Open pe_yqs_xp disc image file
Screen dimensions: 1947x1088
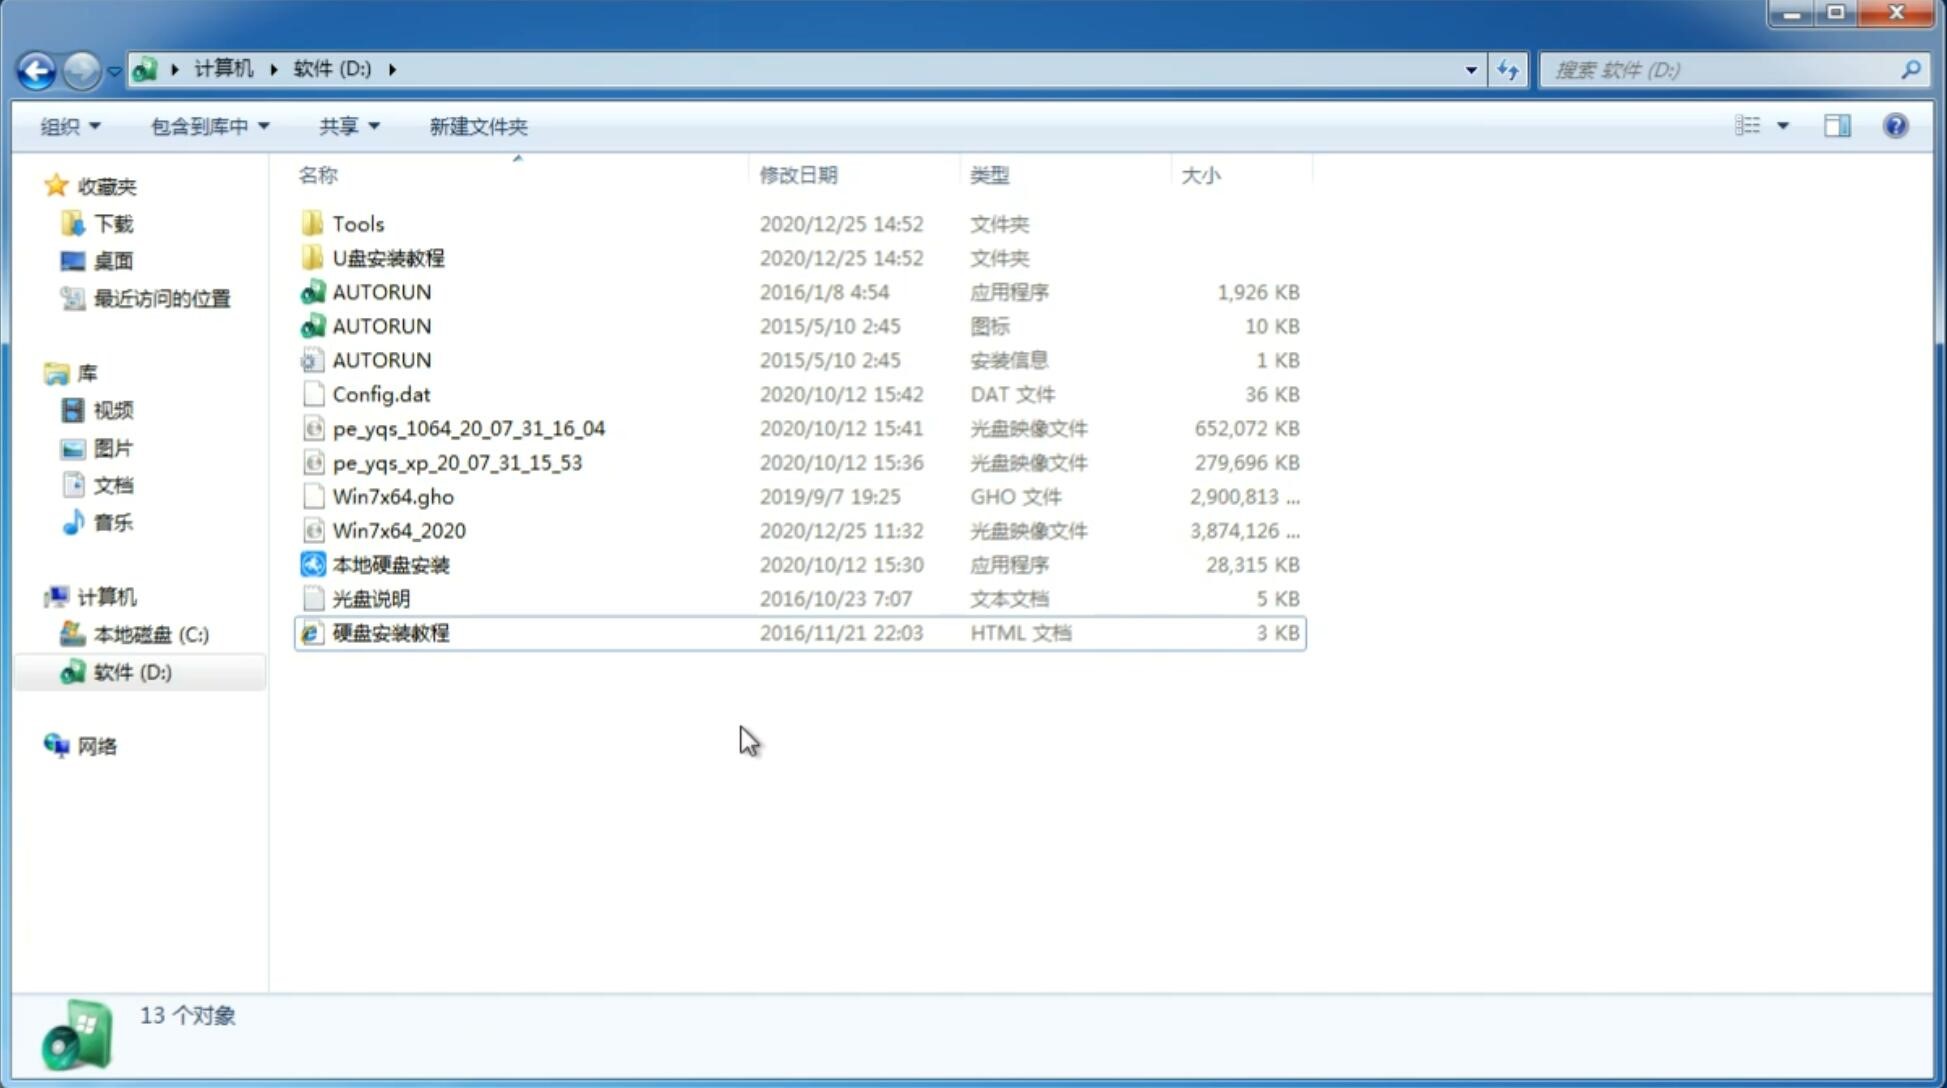(457, 461)
